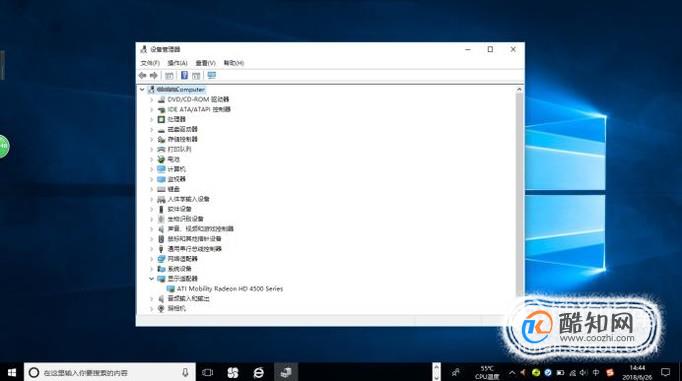Click the microphone icon in the search box

(x=185, y=372)
